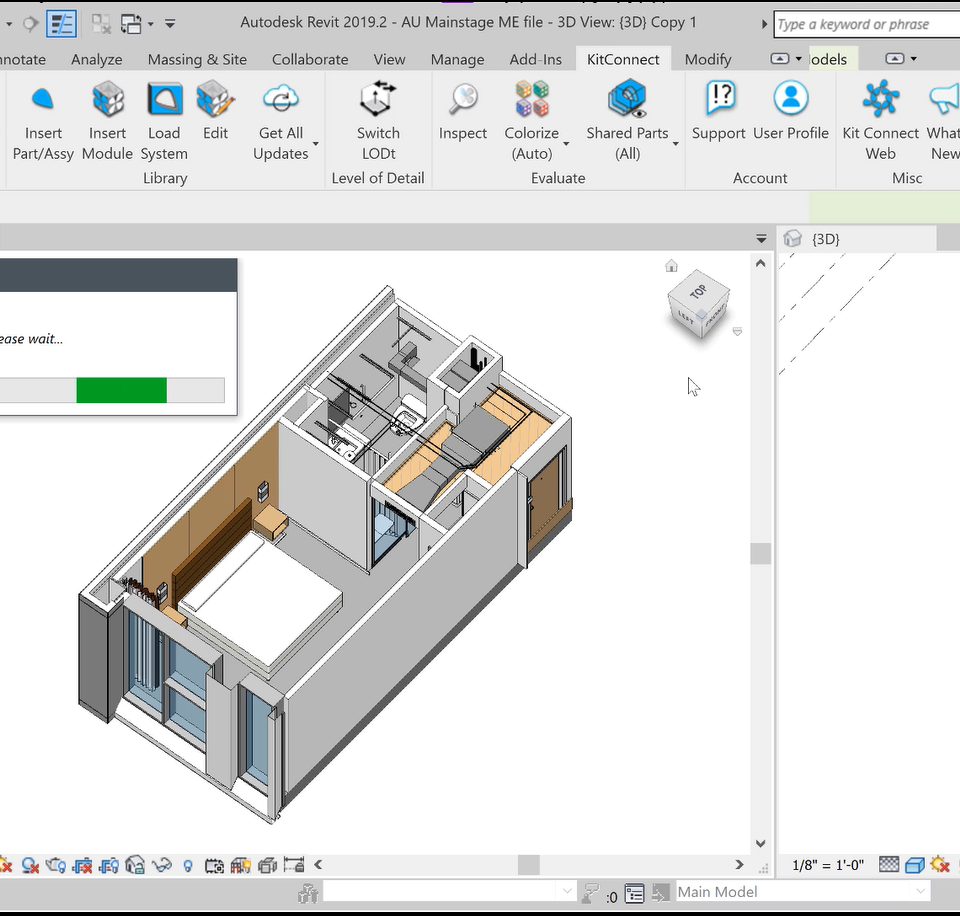960x916 pixels.
Task: Select the KitConnect ribbon tab
Action: [623, 59]
